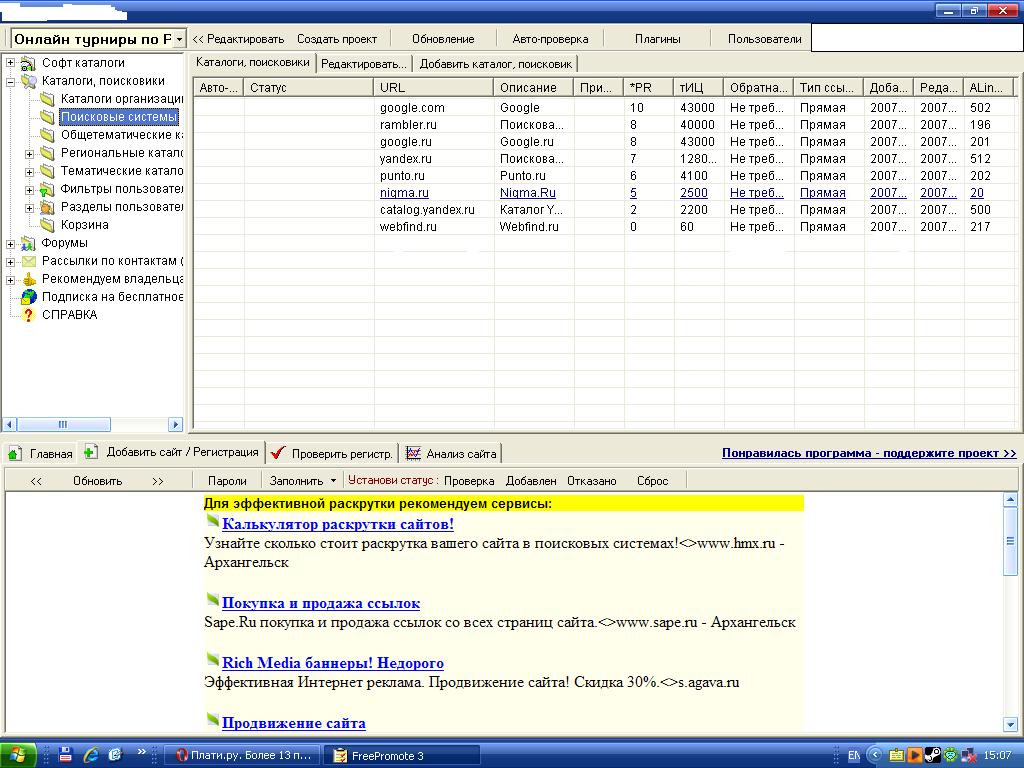Expand the Тематические каталоги node
The height and width of the screenshot is (768, 1024).
pos(29,172)
